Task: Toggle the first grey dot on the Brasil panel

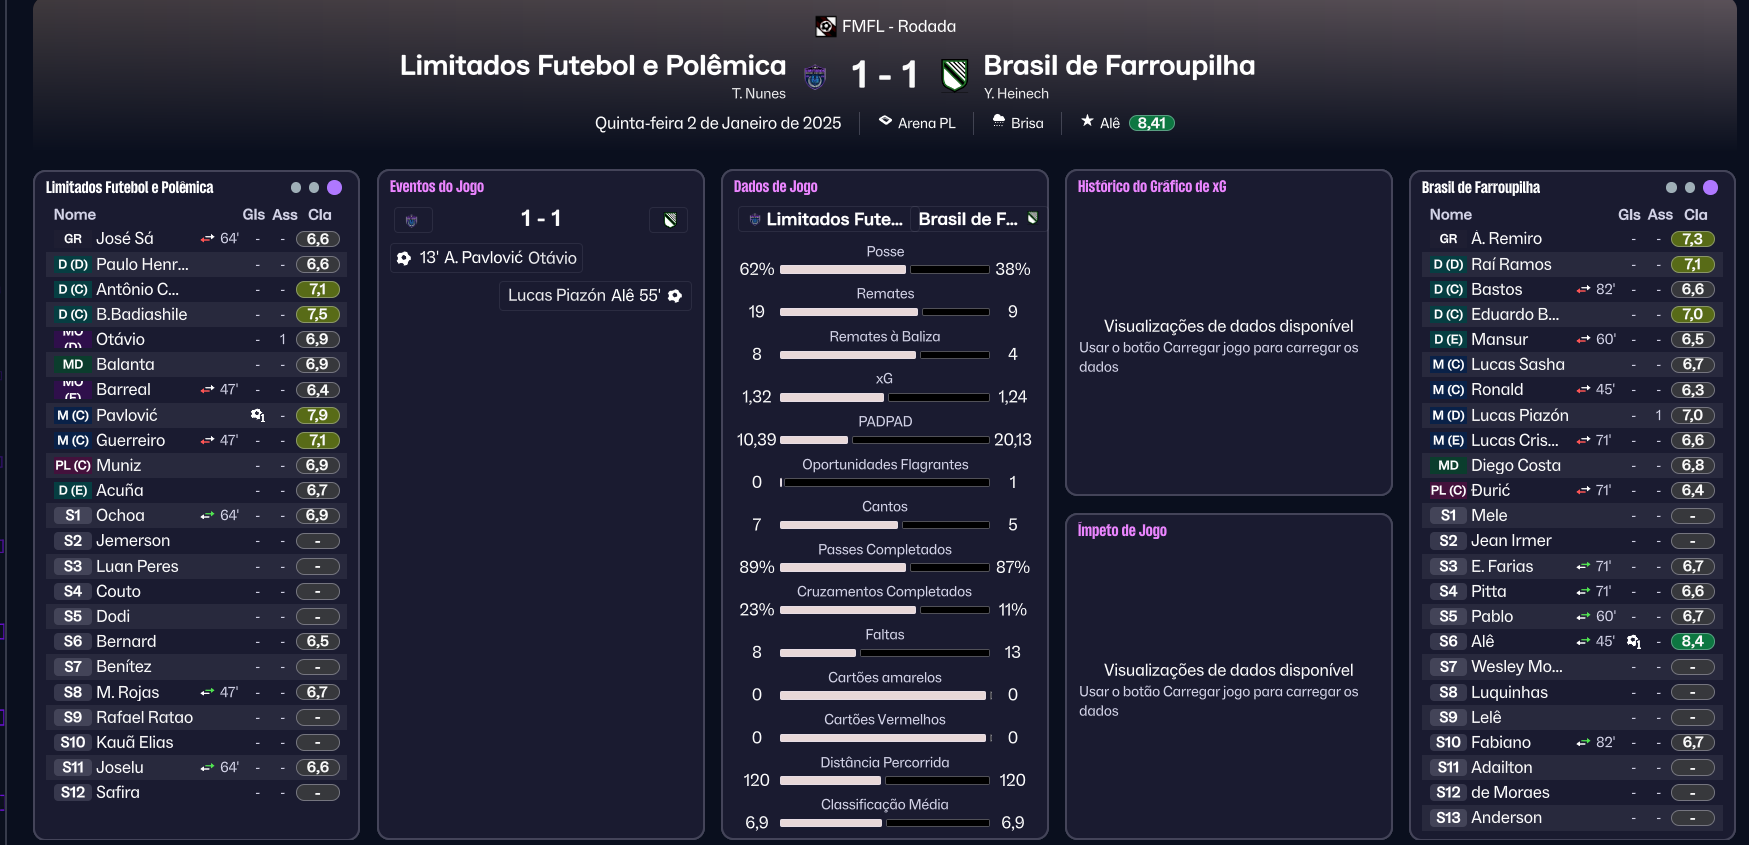Action: (x=1672, y=187)
